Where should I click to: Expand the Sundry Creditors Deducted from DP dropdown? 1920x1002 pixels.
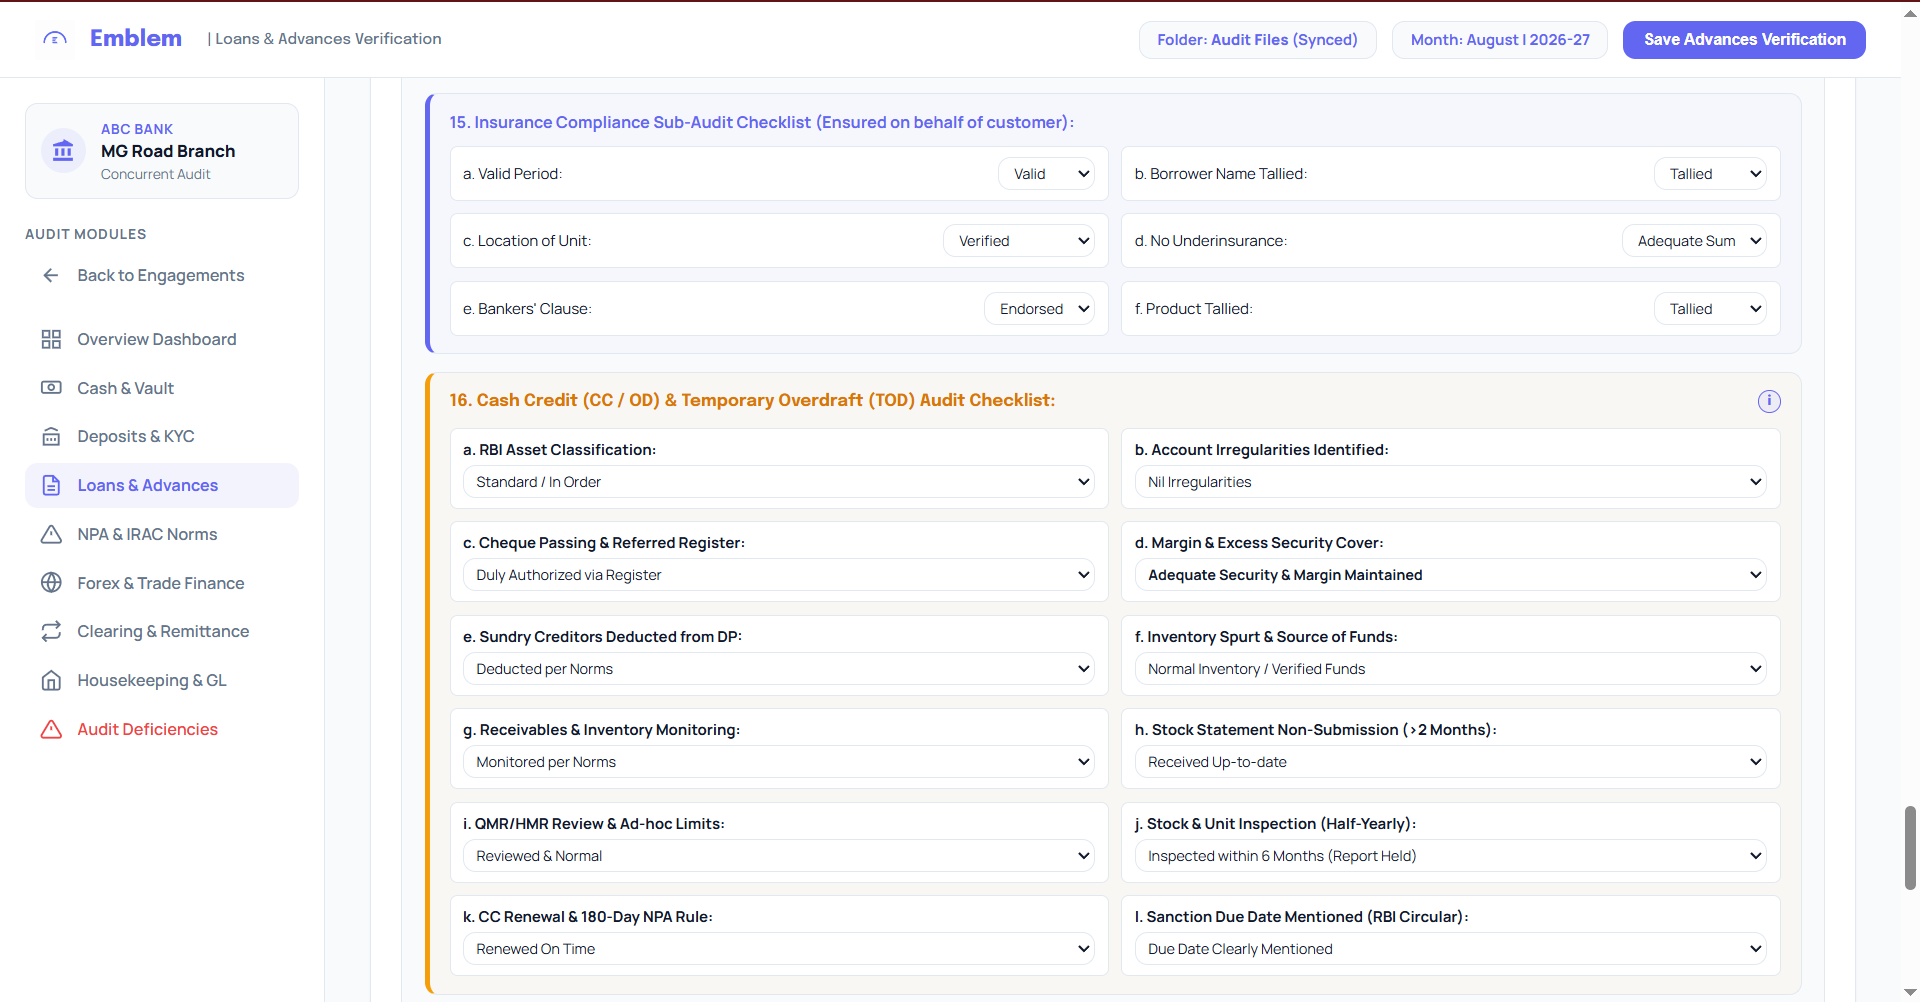(779, 669)
